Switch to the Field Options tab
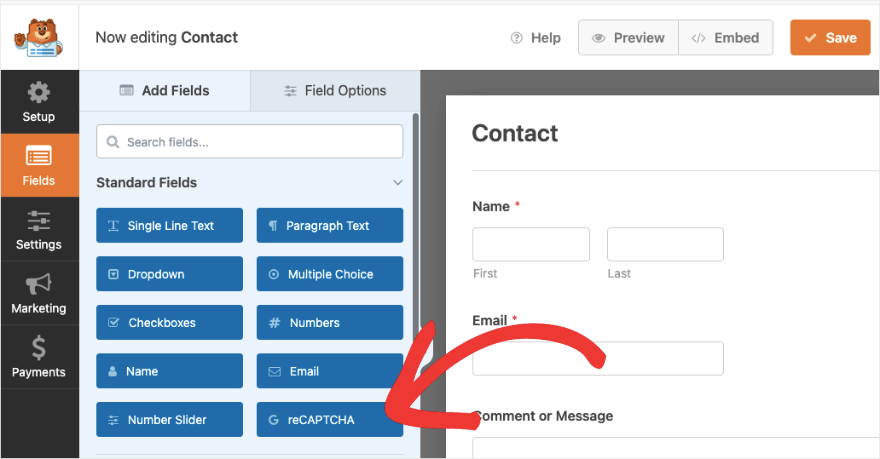The height and width of the screenshot is (459, 880). [334, 90]
